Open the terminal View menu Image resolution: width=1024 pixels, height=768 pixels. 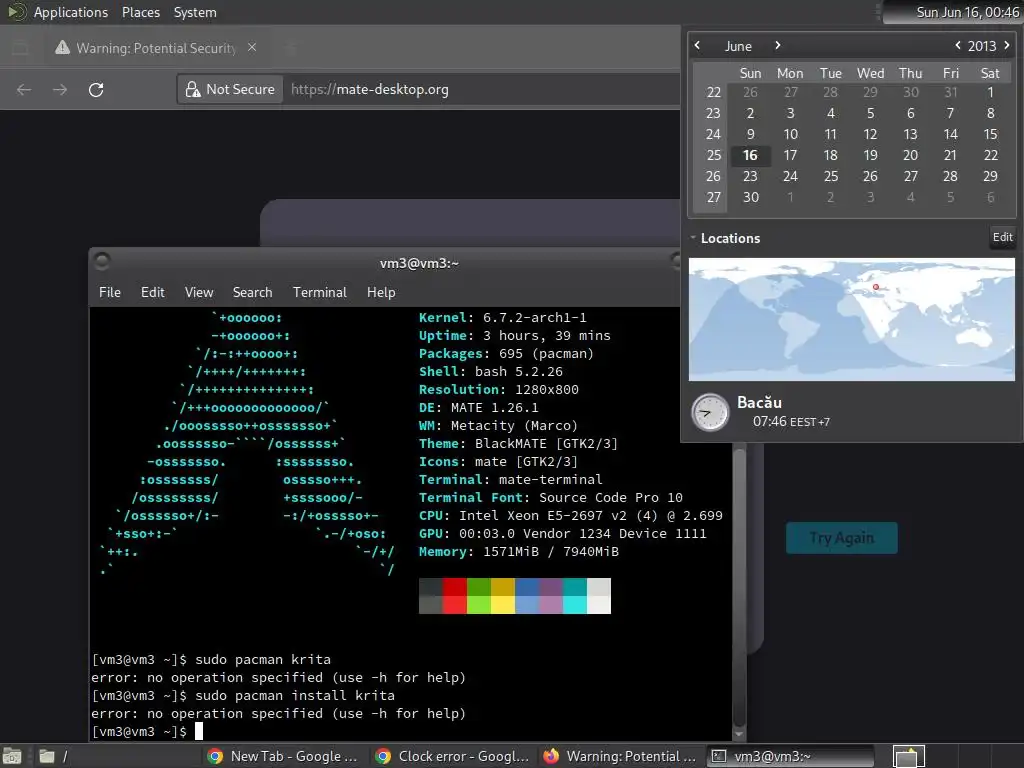coord(199,292)
